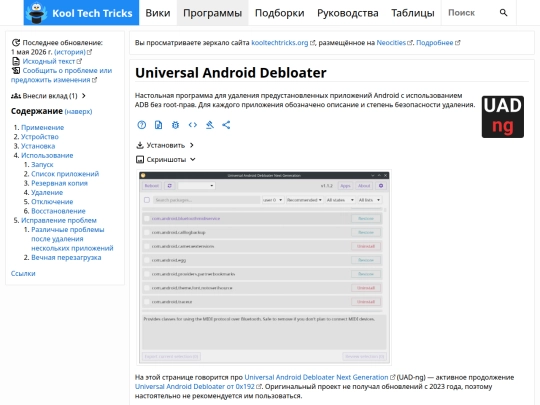Open the Таблицы menu item
The height and width of the screenshot is (405, 540).
(413, 13)
